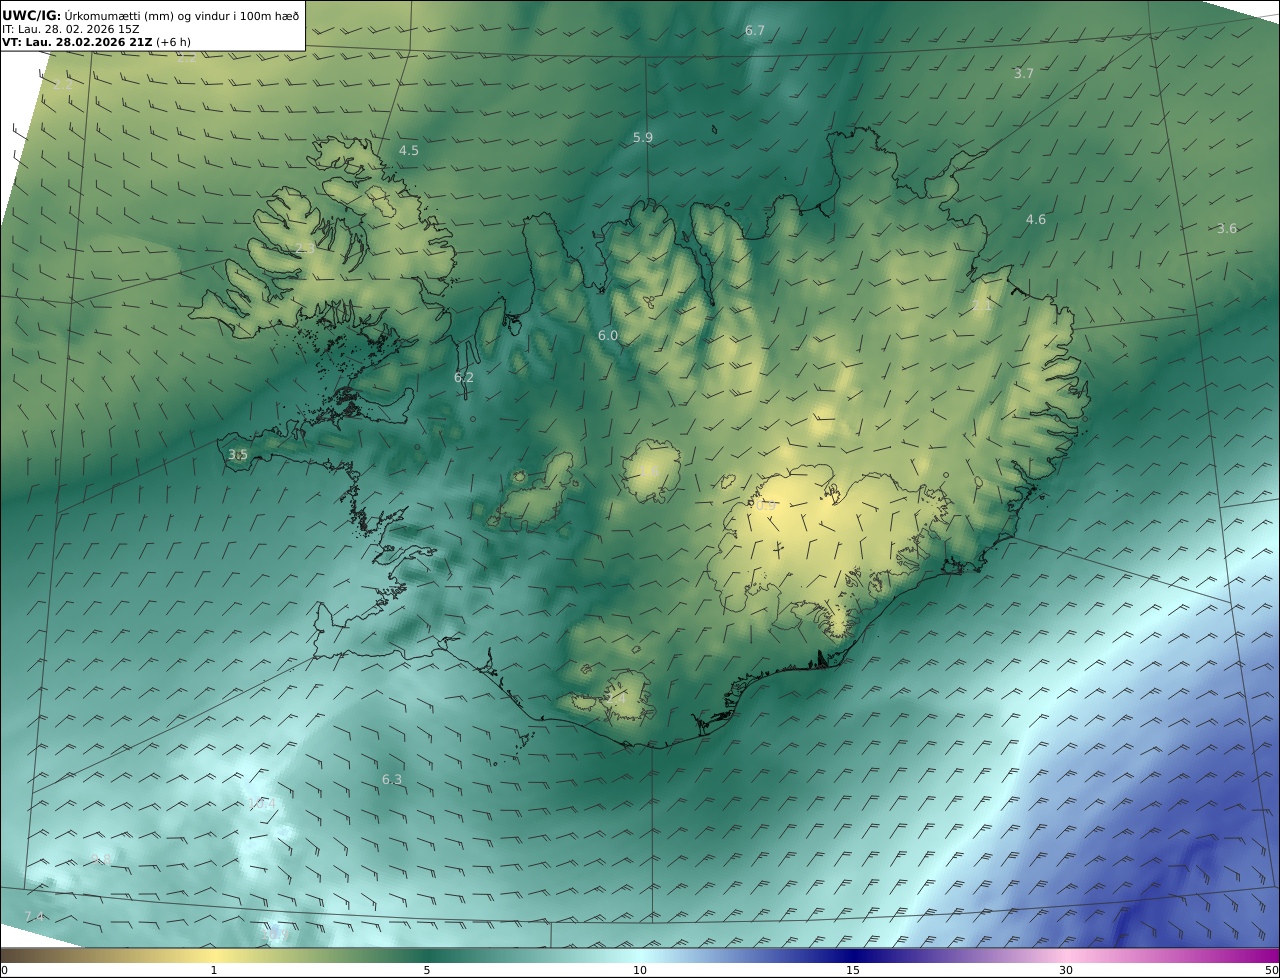
Task: Click the 3.7 value label
Action: coord(1024,74)
